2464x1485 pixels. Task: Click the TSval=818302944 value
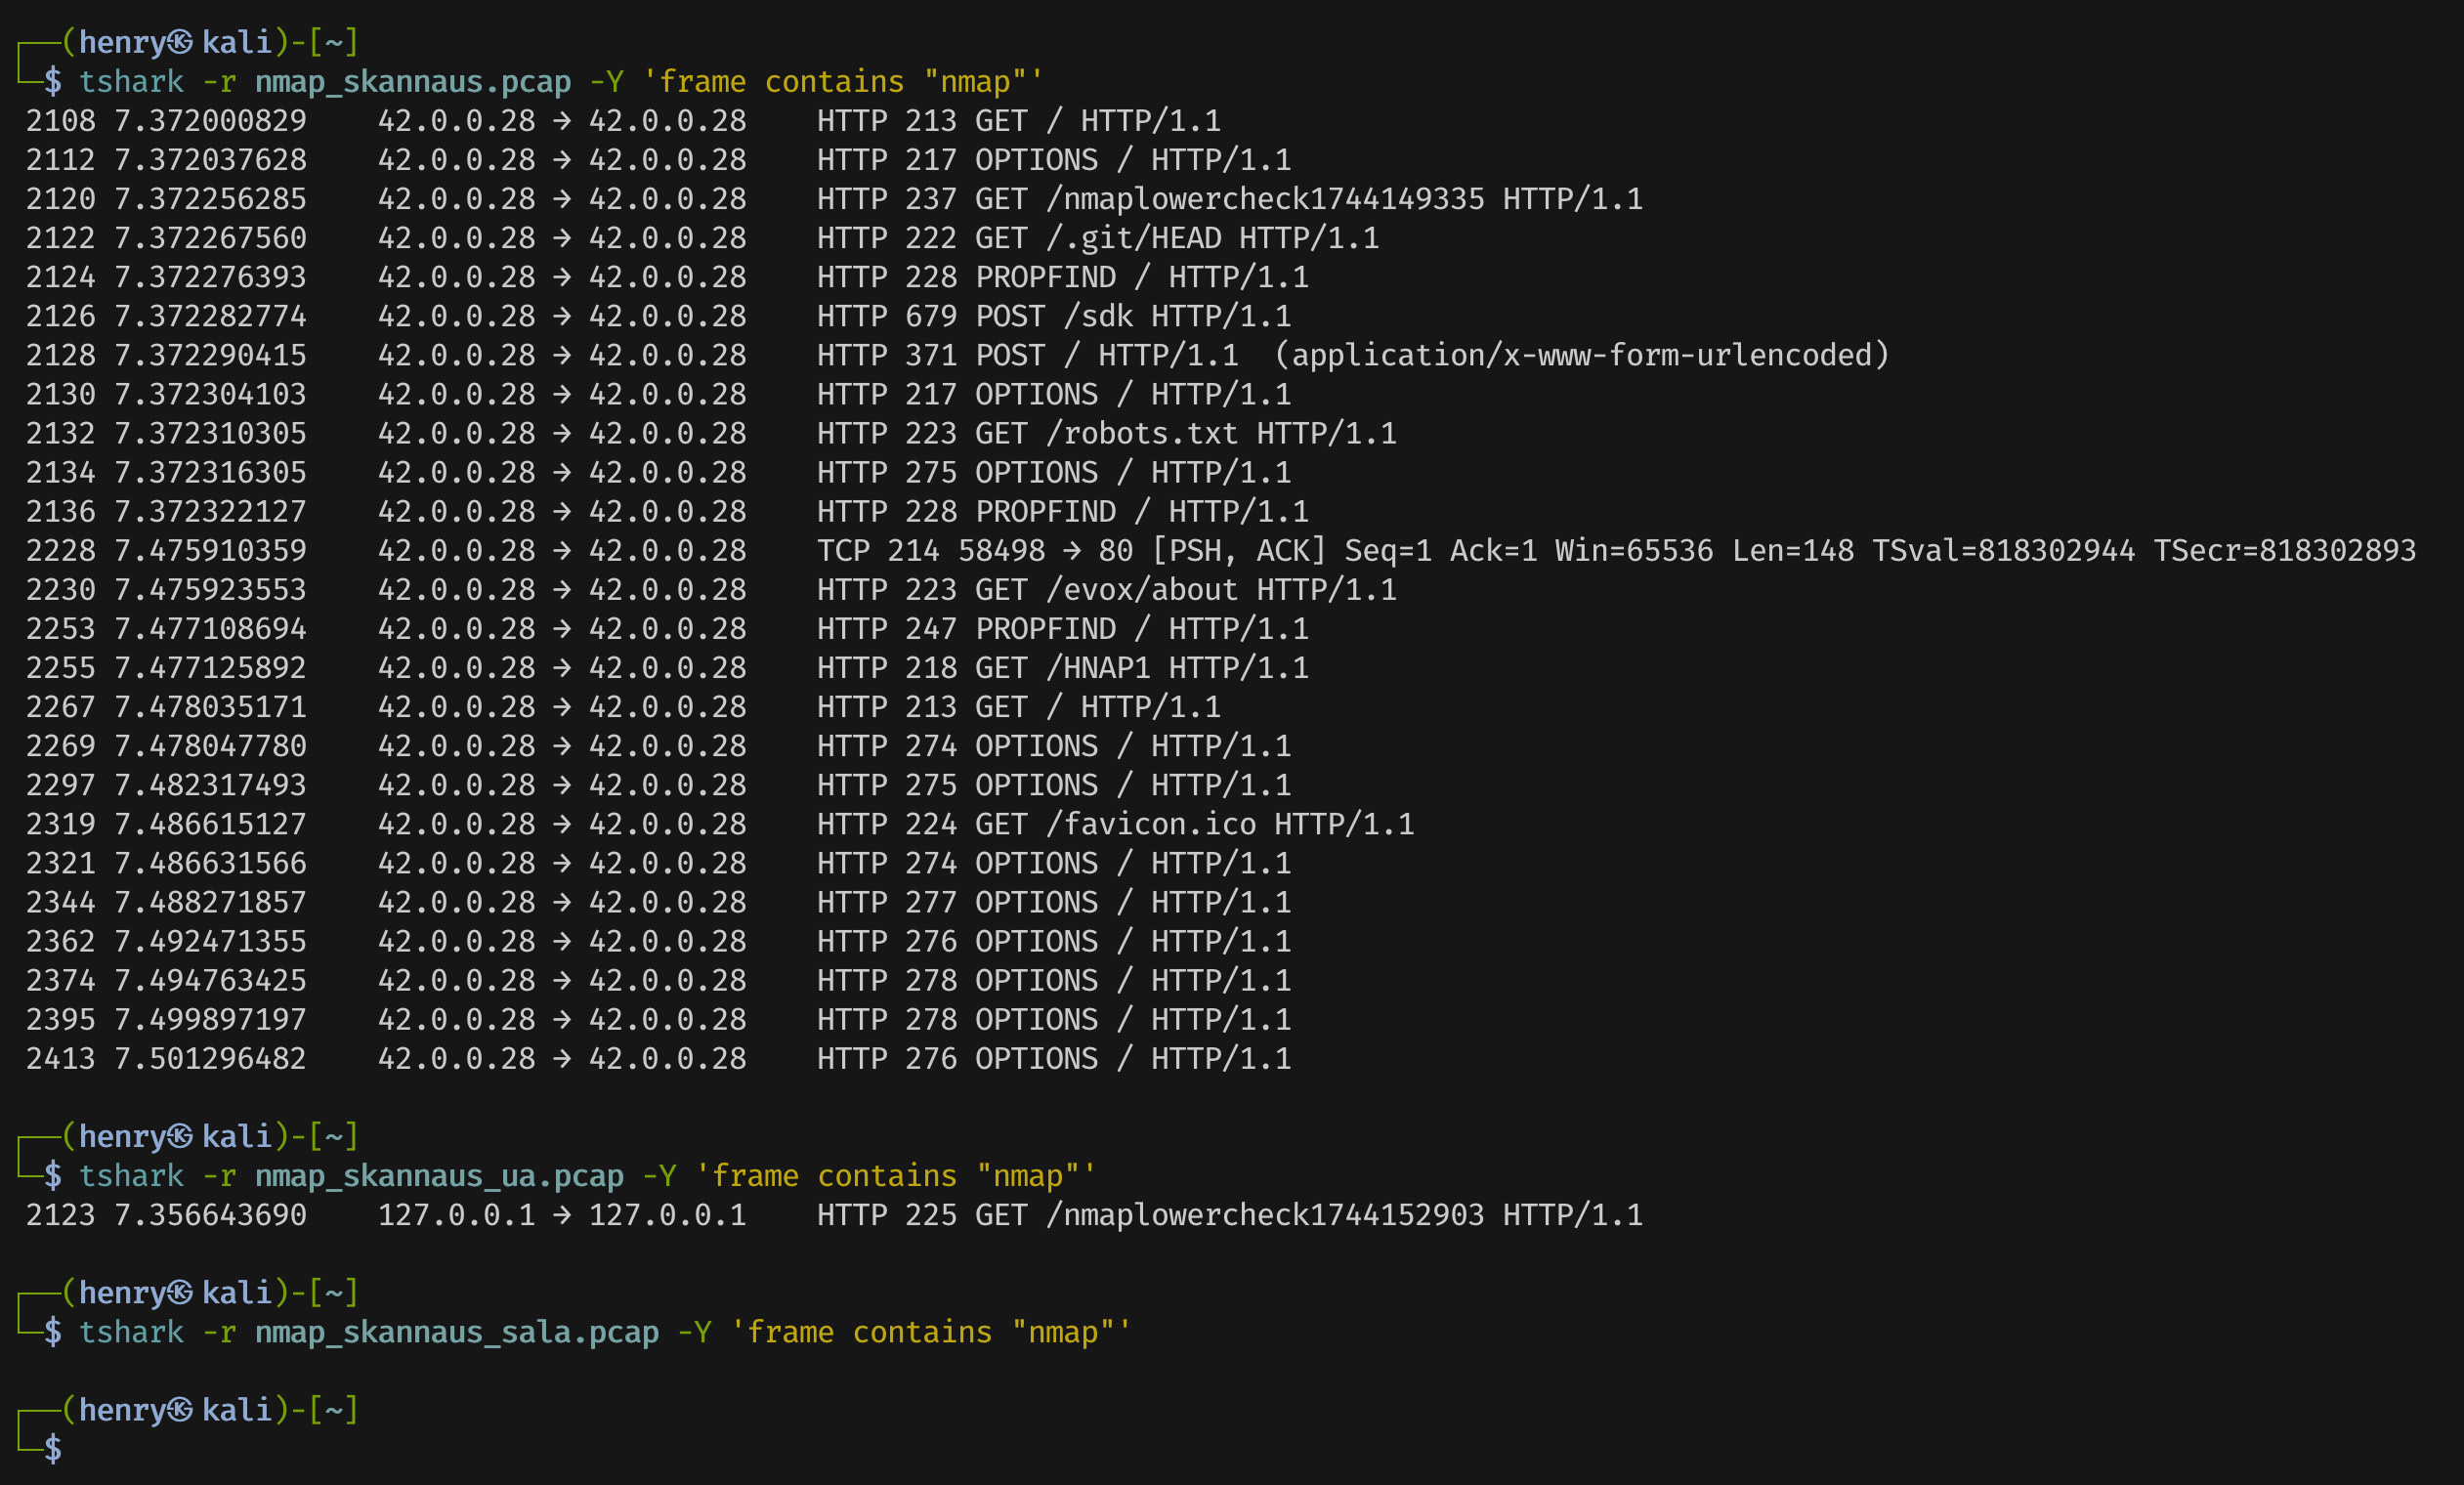(2002, 550)
